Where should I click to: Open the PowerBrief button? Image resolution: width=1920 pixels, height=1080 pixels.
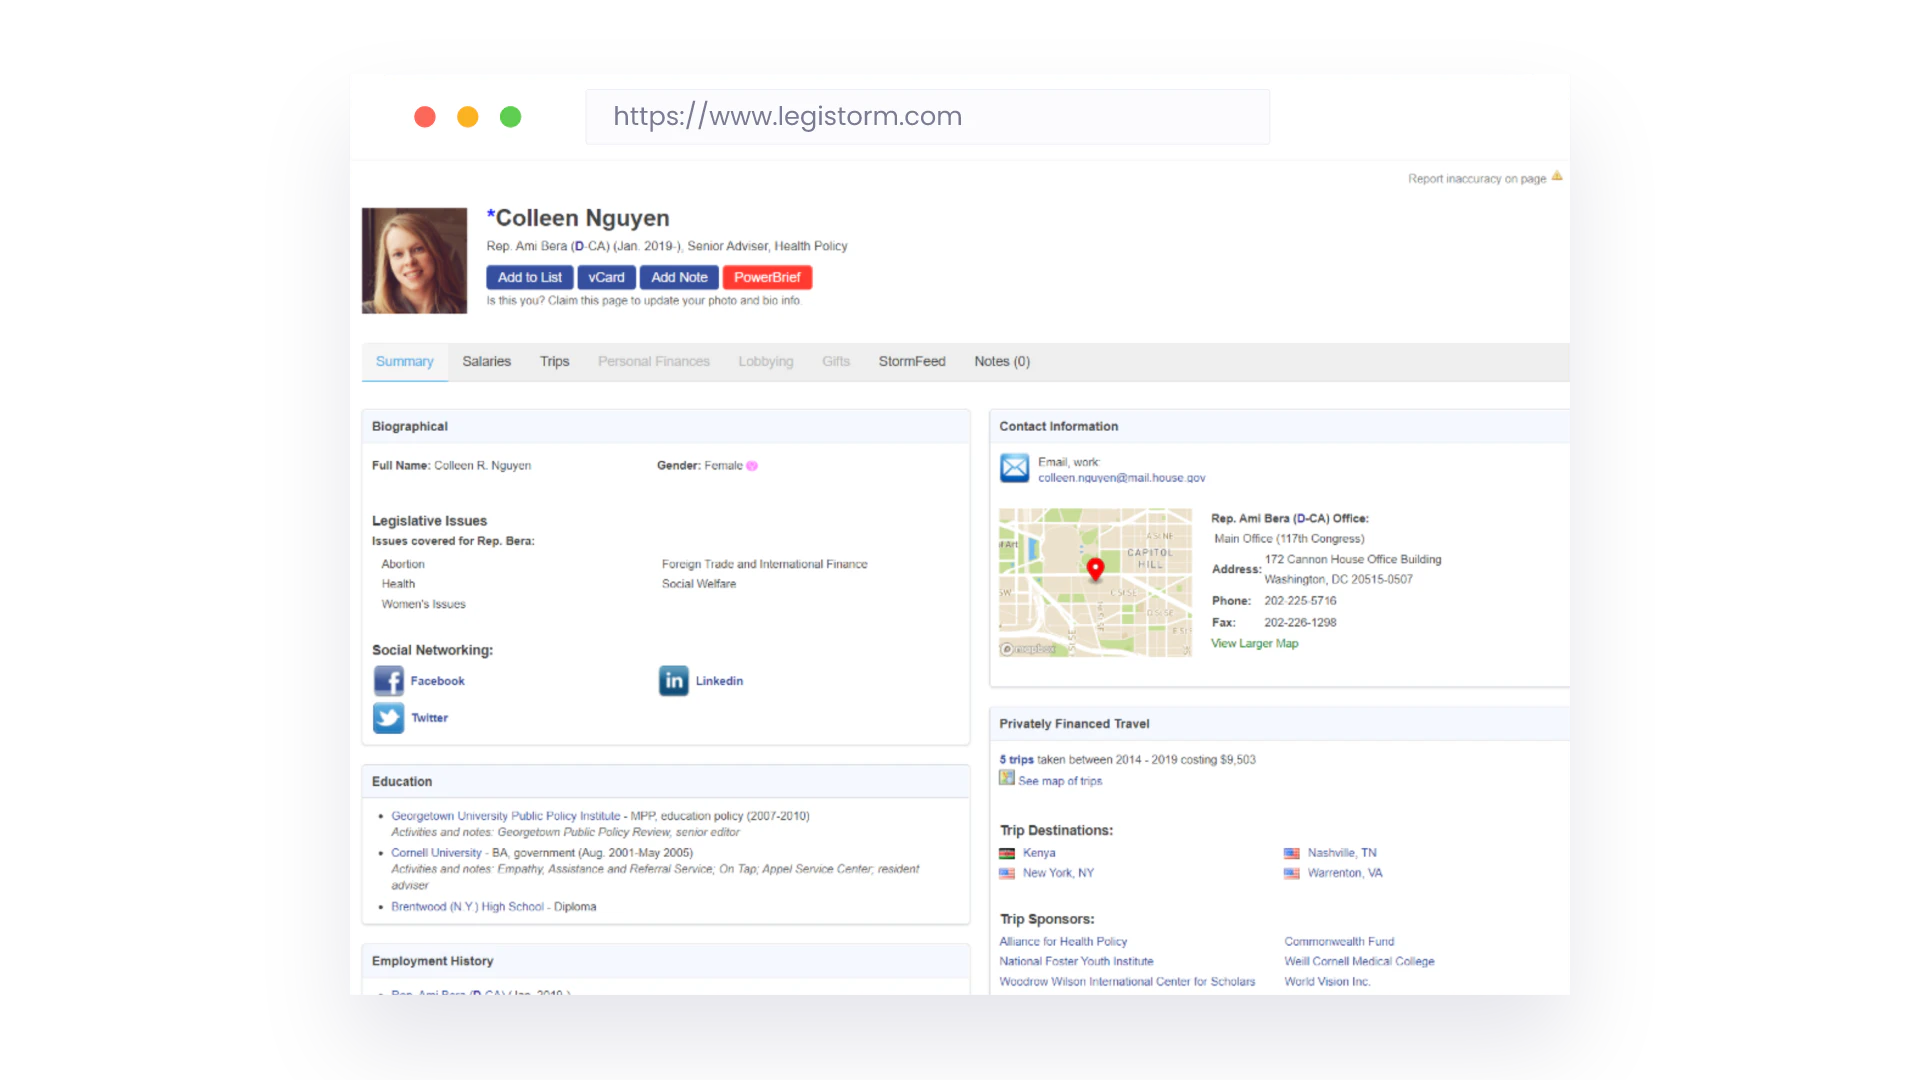(x=767, y=277)
